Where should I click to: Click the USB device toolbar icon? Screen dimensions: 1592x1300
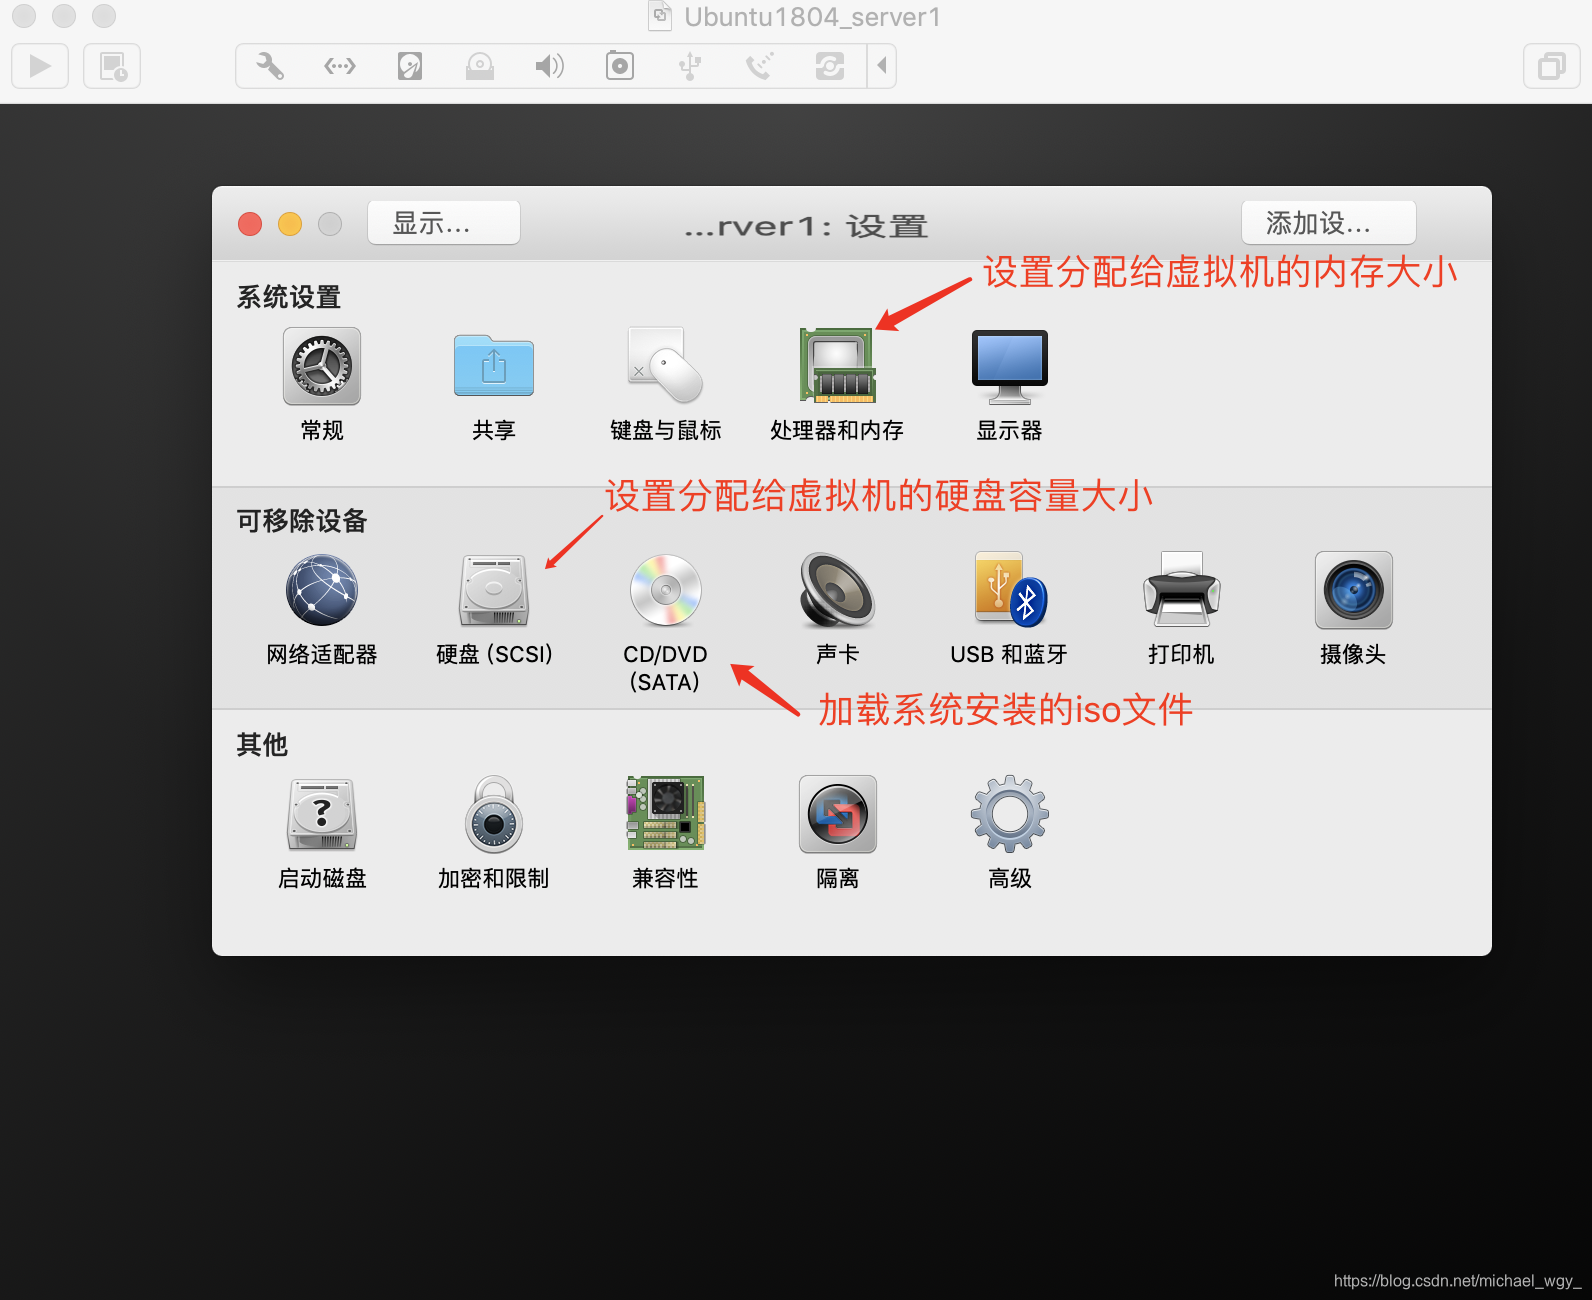pyautogui.click(x=690, y=66)
